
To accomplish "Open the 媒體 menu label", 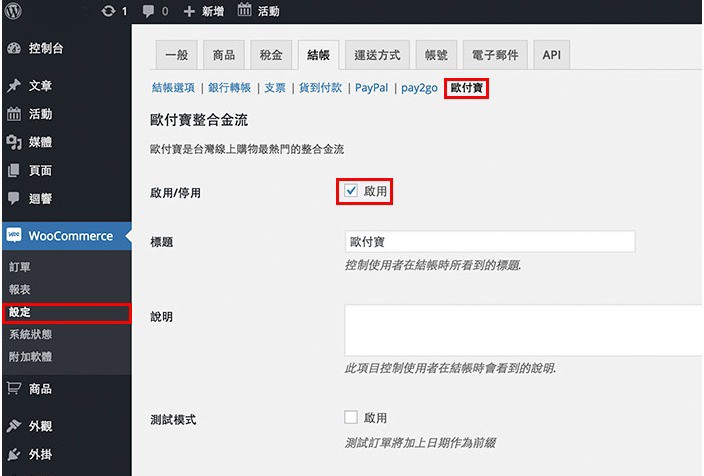I will (x=40, y=142).
